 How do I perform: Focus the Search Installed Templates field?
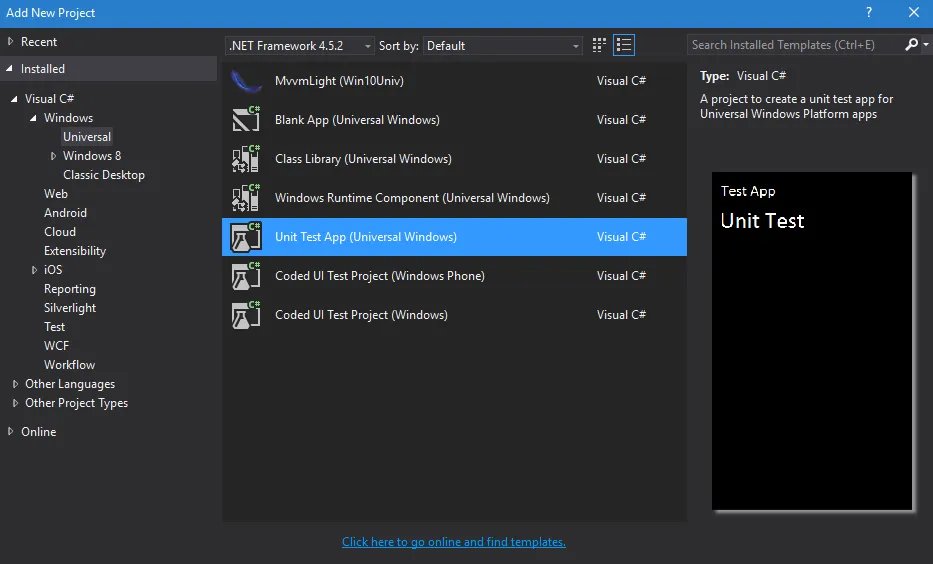795,45
